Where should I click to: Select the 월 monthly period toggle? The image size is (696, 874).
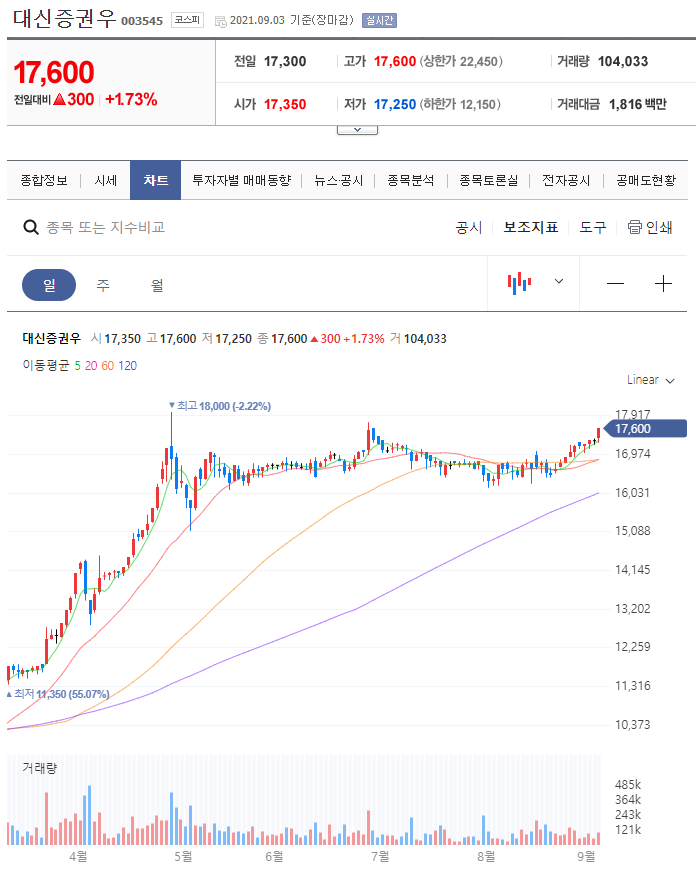(x=157, y=285)
